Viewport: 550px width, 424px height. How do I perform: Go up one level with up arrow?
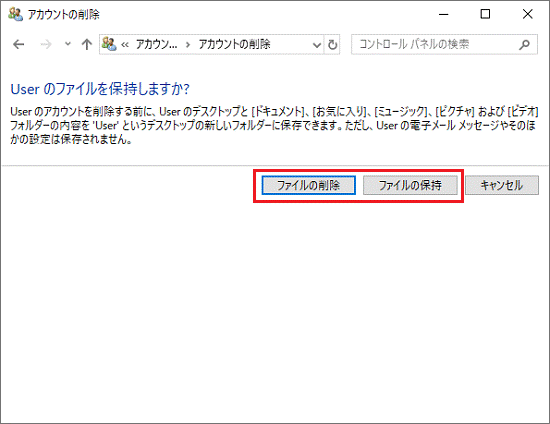click(x=87, y=45)
